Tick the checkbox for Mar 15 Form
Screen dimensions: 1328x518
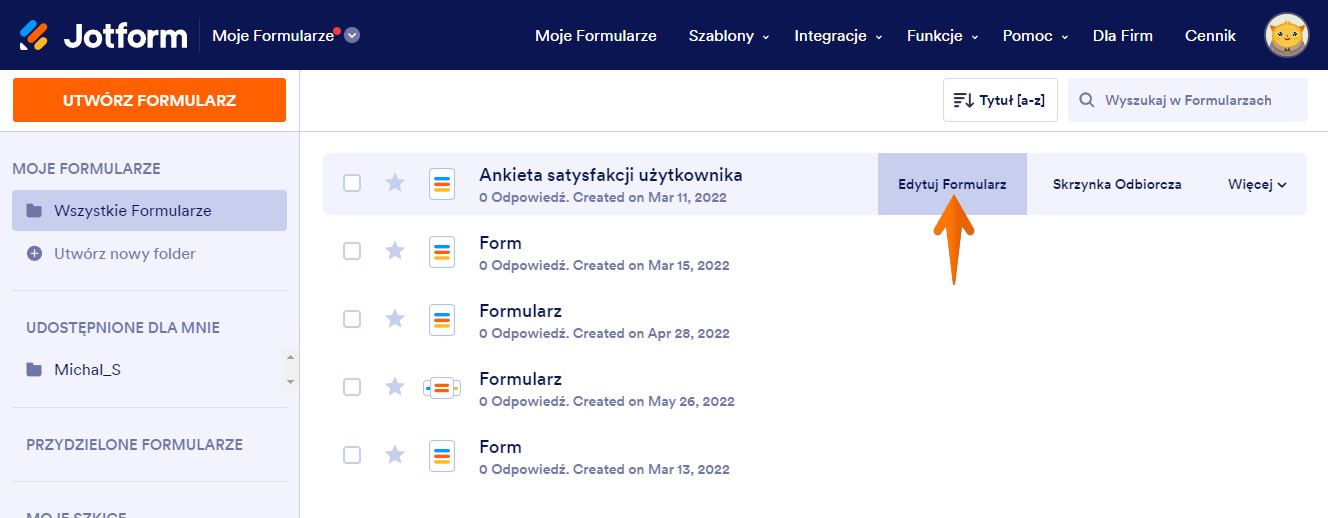[352, 251]
